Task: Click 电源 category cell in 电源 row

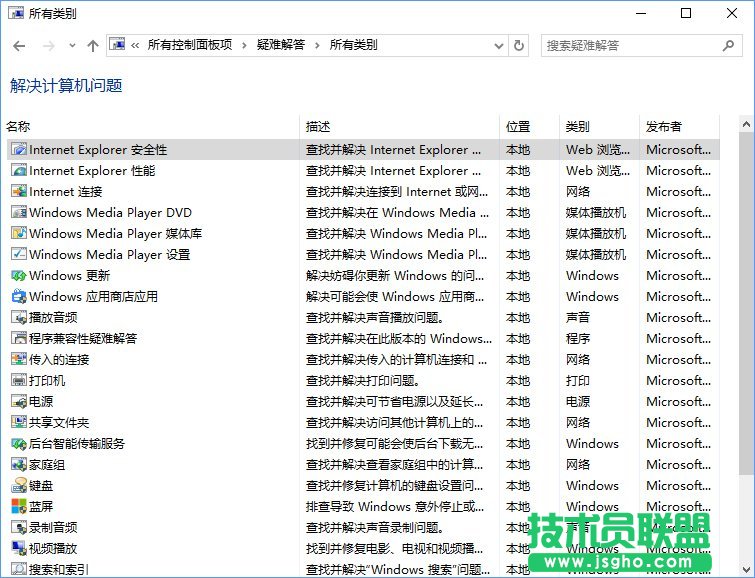Action: 577,401
